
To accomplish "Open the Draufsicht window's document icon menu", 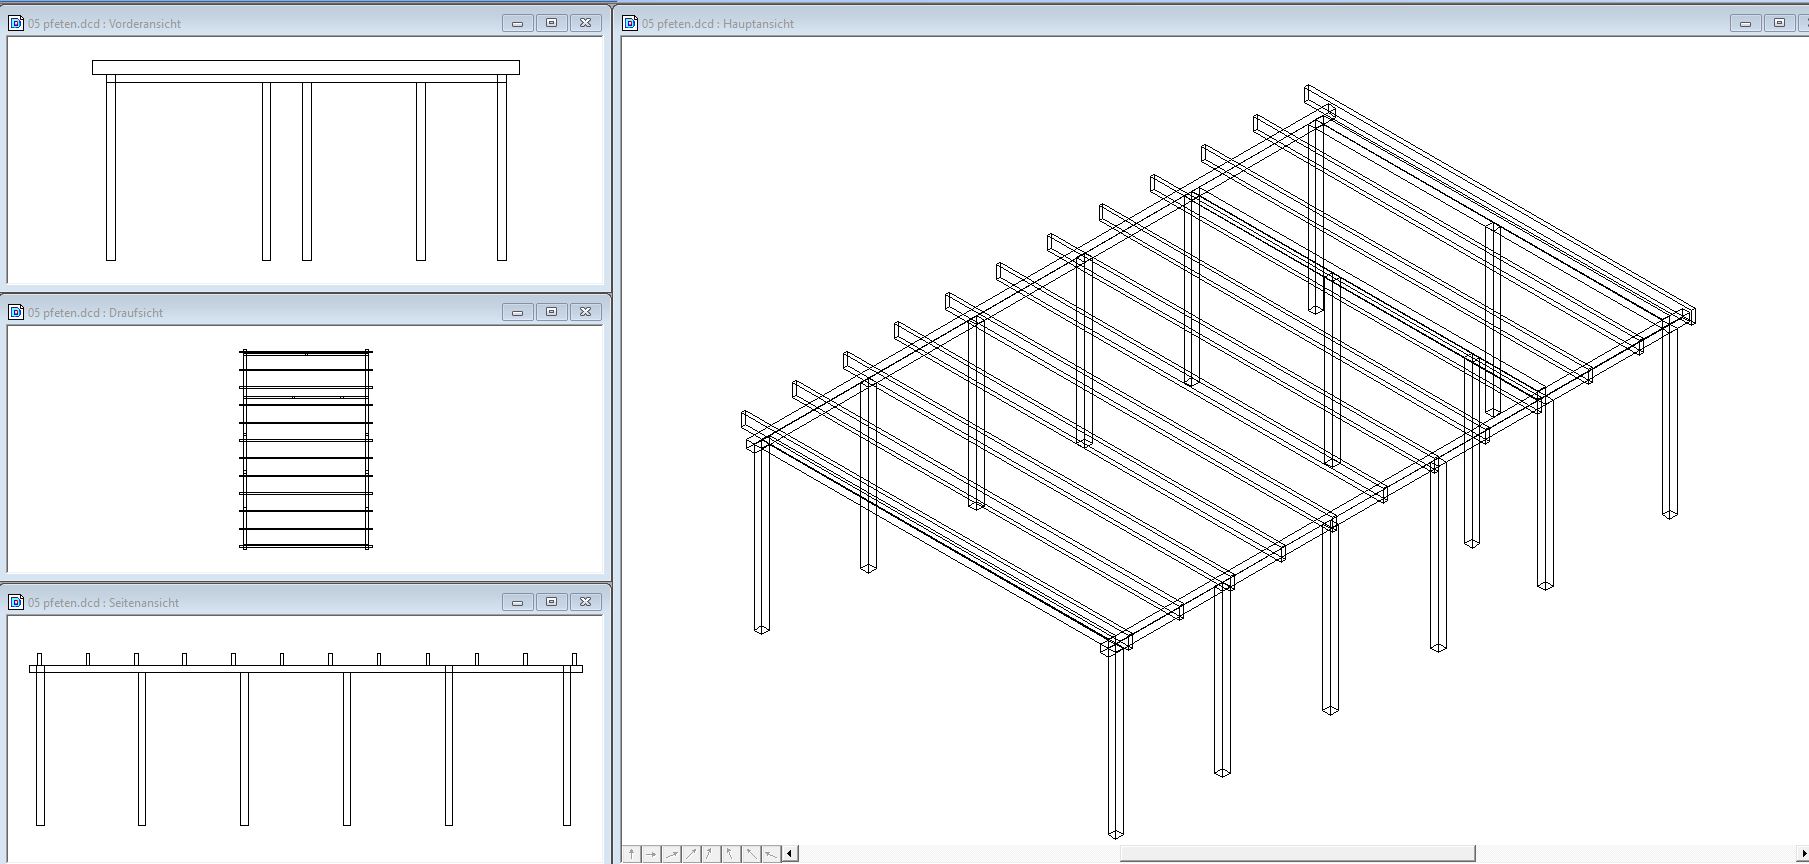I will click(16, 312).
